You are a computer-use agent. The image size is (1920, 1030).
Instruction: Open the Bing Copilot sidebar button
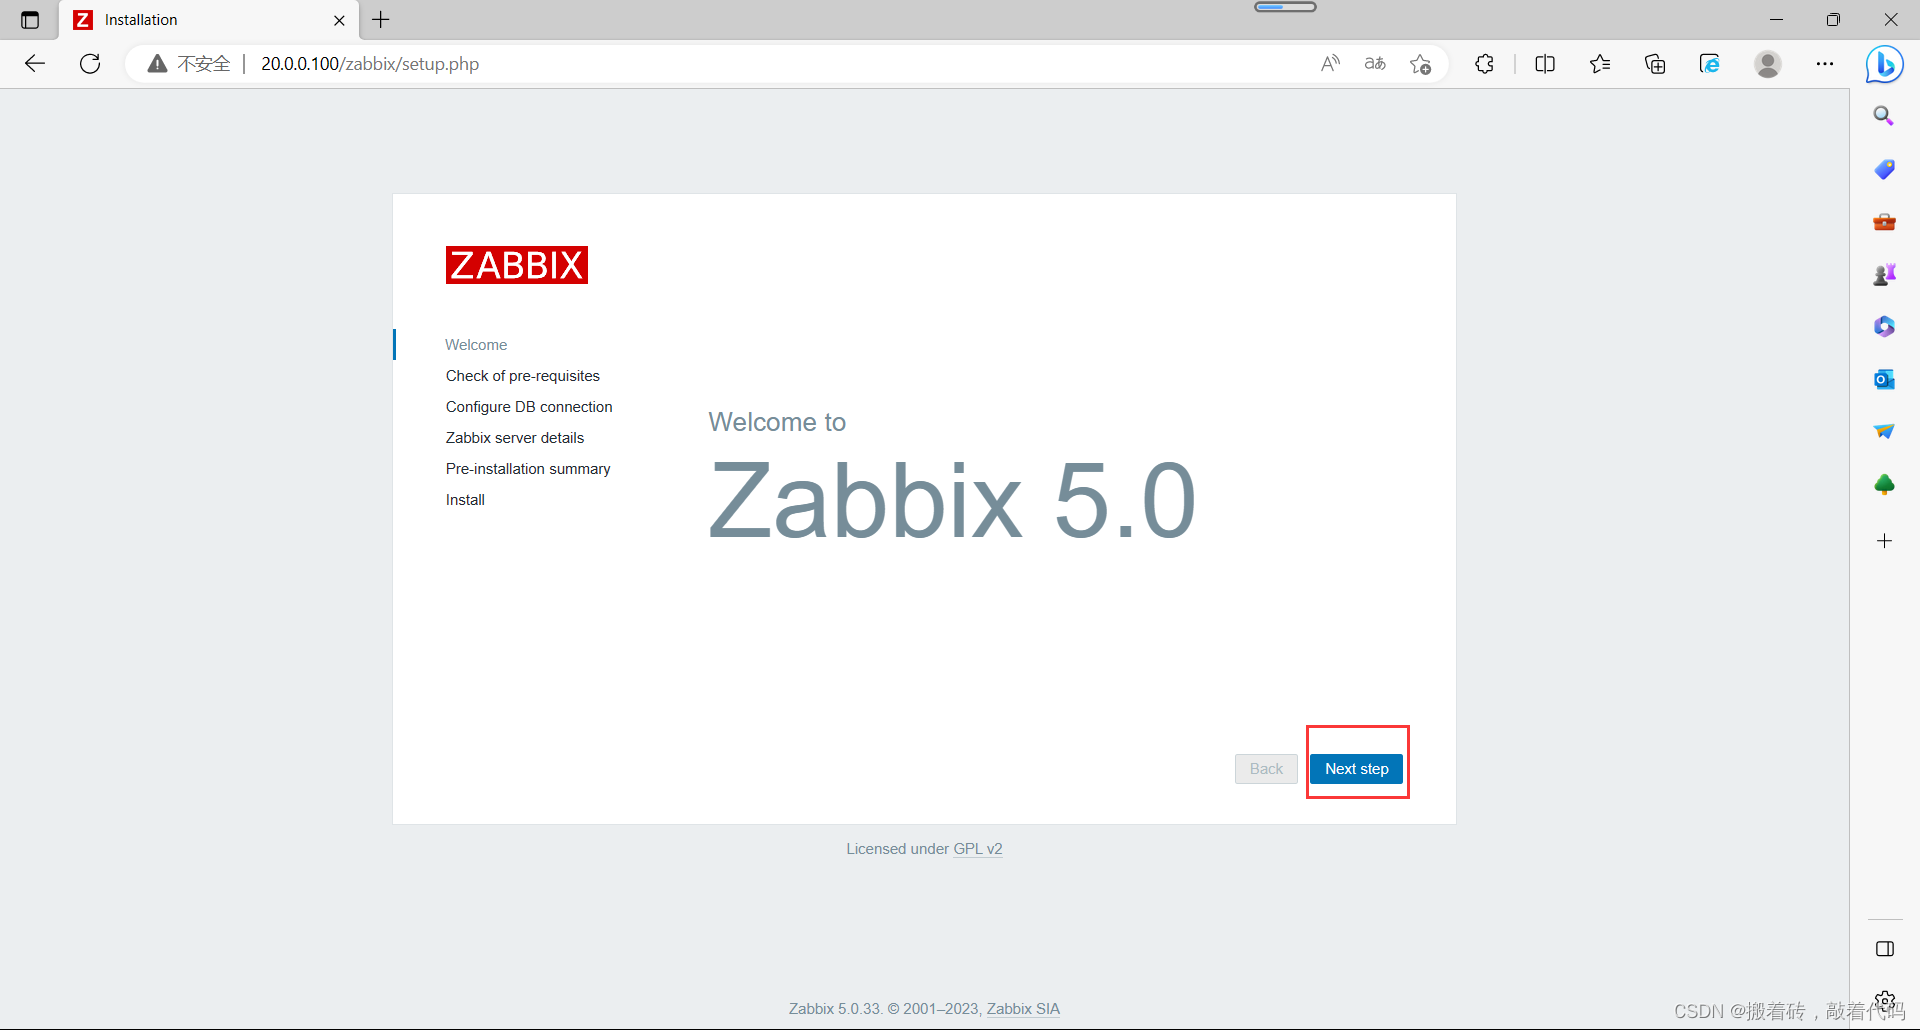click(x=1885, y=65)
